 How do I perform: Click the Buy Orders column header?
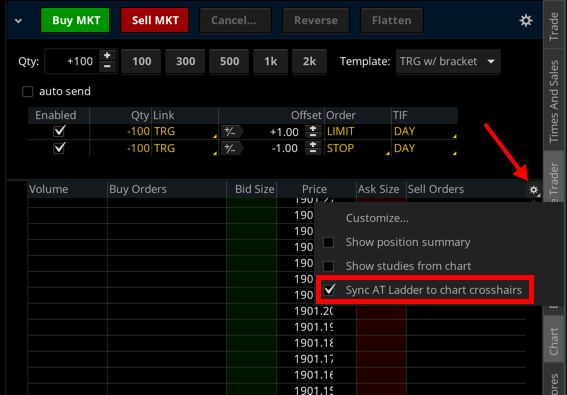167,189
